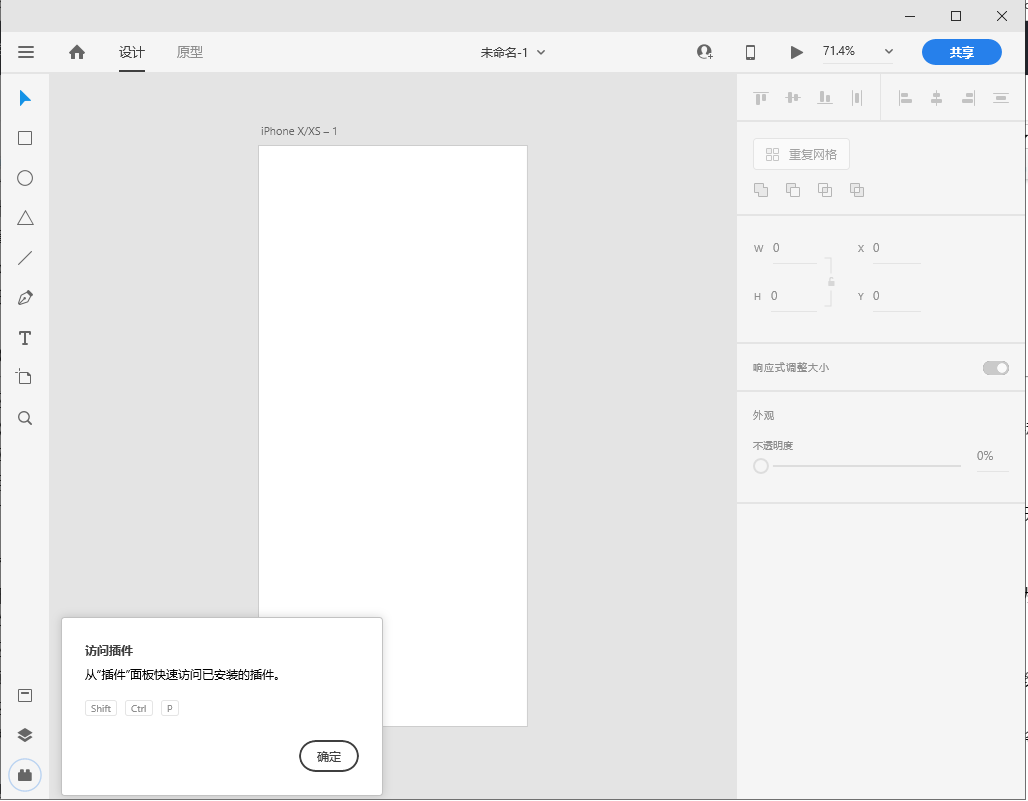Select the Pen tool
This screenshot has width=1028, height=801.
click(25, 298)
